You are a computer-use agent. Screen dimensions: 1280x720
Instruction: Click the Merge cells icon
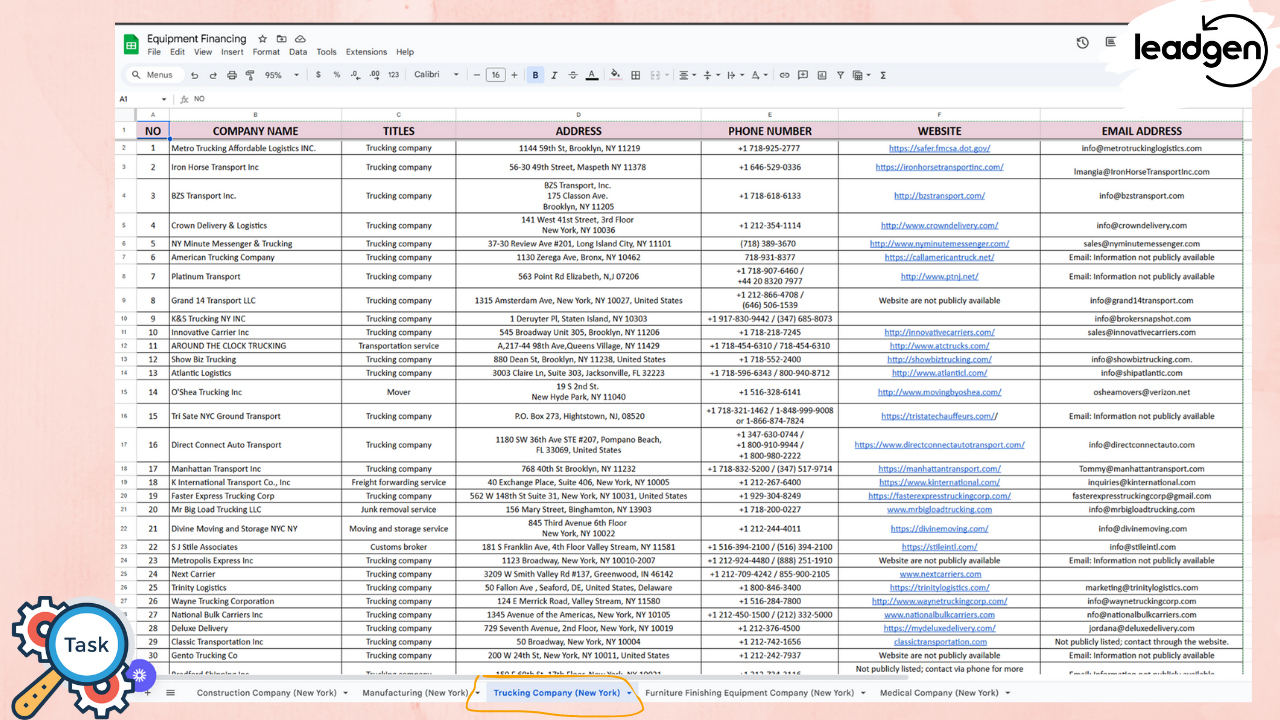[655, 75]
